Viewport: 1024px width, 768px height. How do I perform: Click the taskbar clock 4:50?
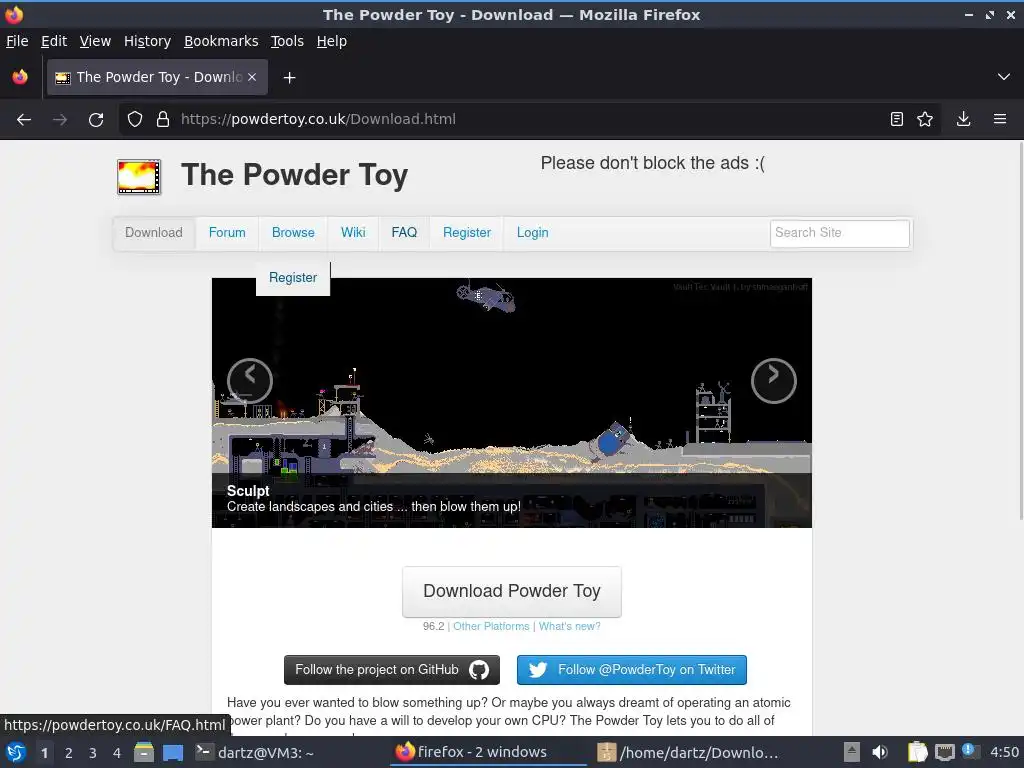(x=1004, y=752)
